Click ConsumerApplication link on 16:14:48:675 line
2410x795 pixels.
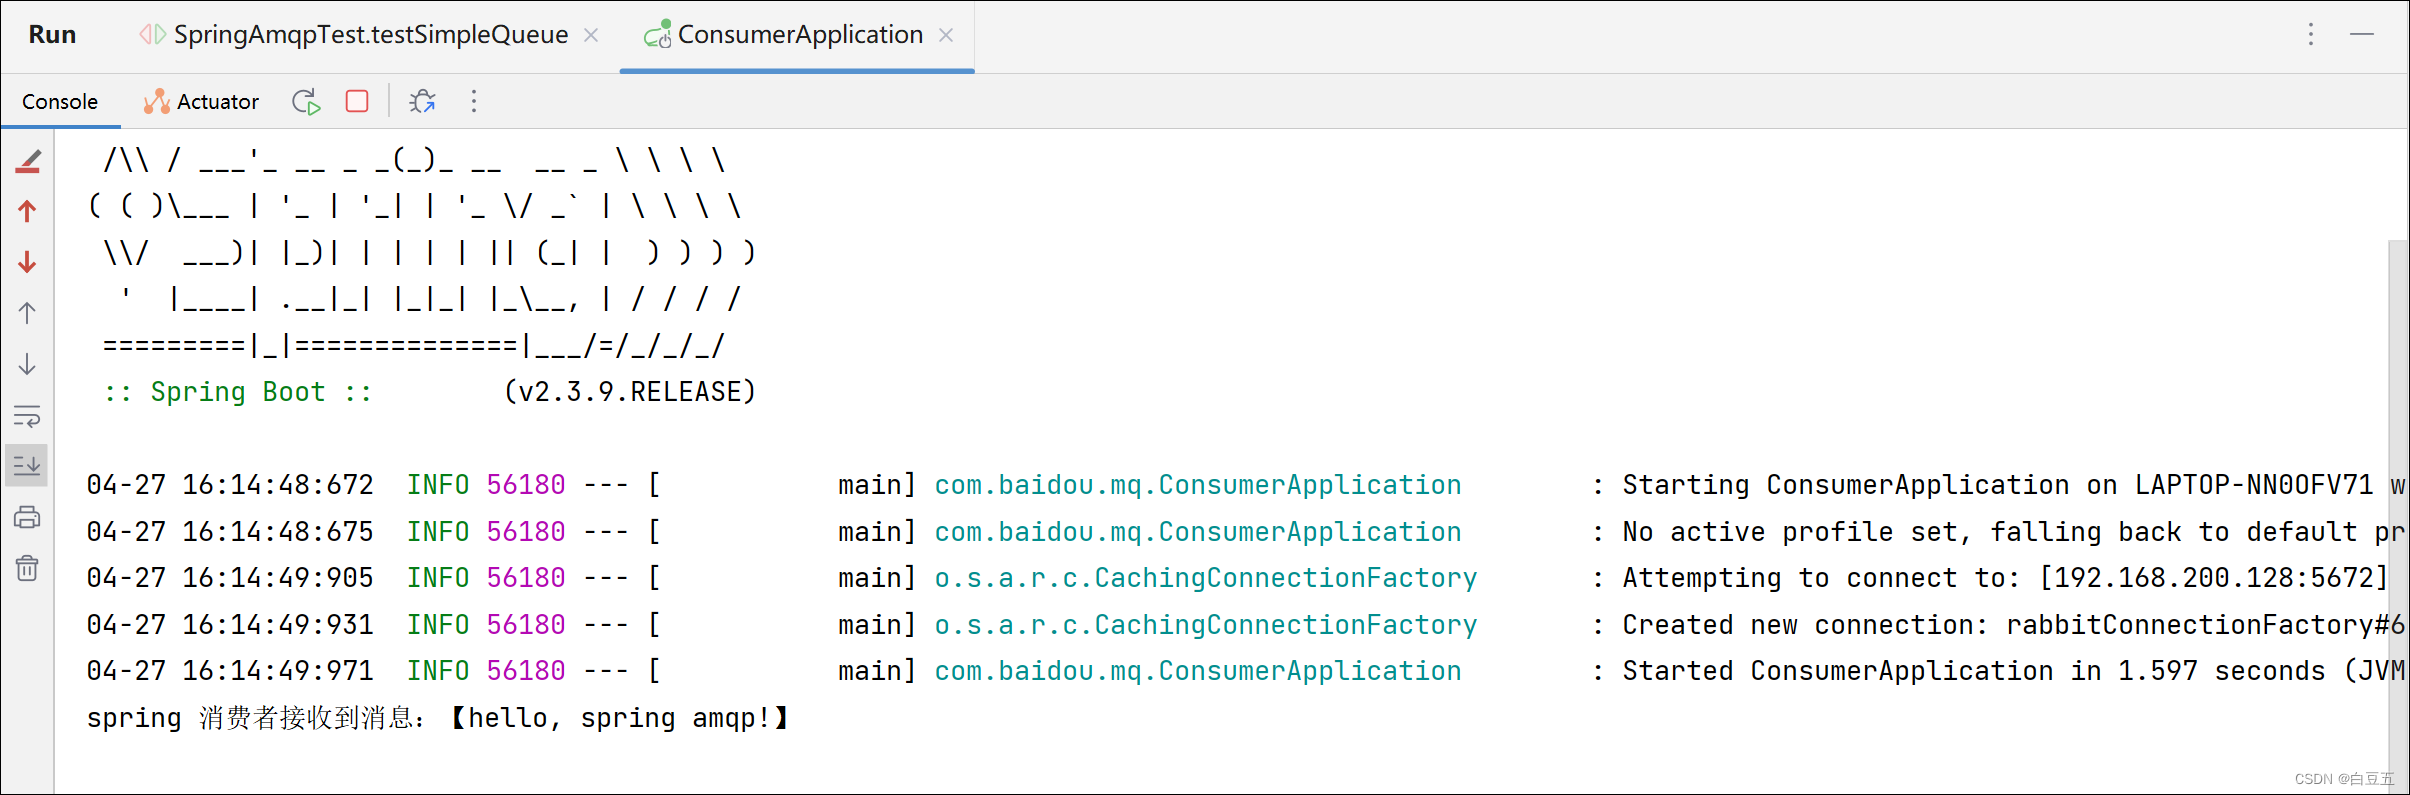[x=1198, y=532]
